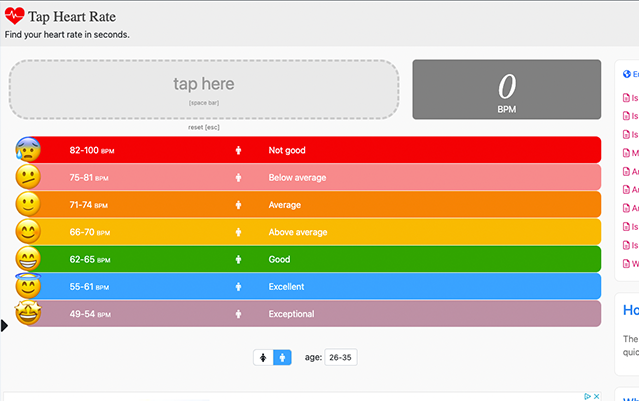
Task: Click the globe icon in the sidebar
Action: coord(627,74)
